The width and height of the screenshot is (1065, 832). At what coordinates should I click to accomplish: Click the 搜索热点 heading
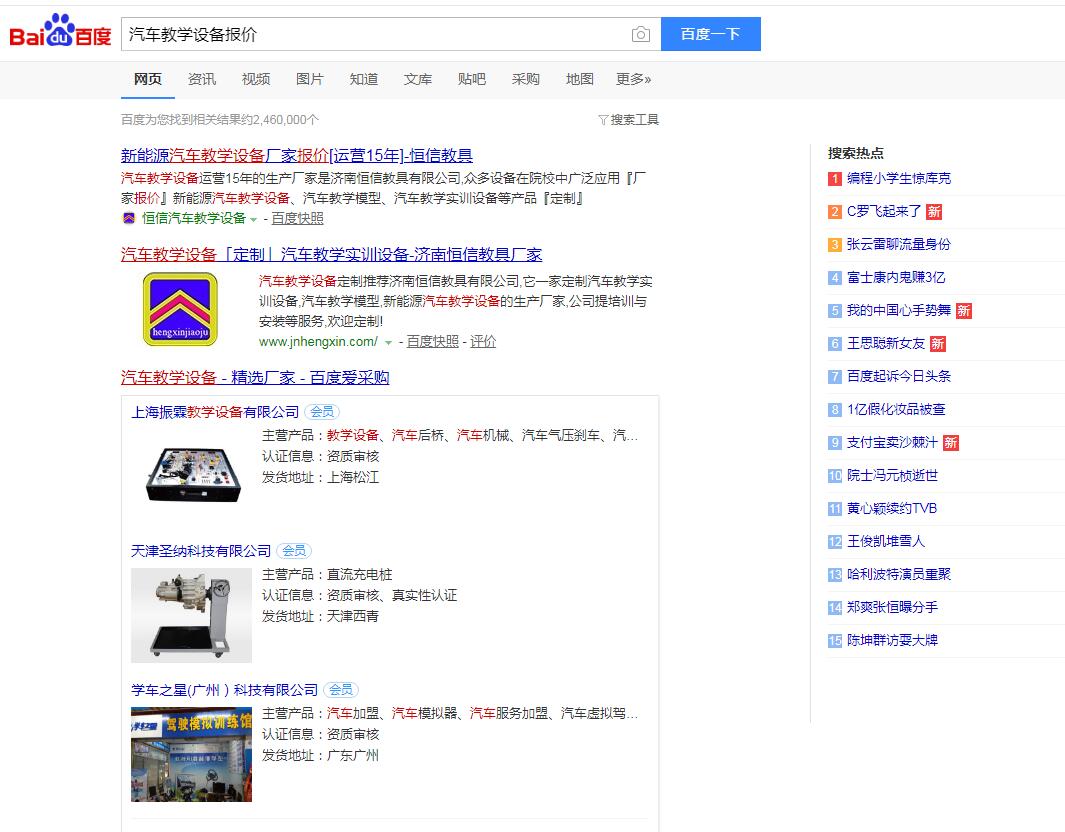855,153
